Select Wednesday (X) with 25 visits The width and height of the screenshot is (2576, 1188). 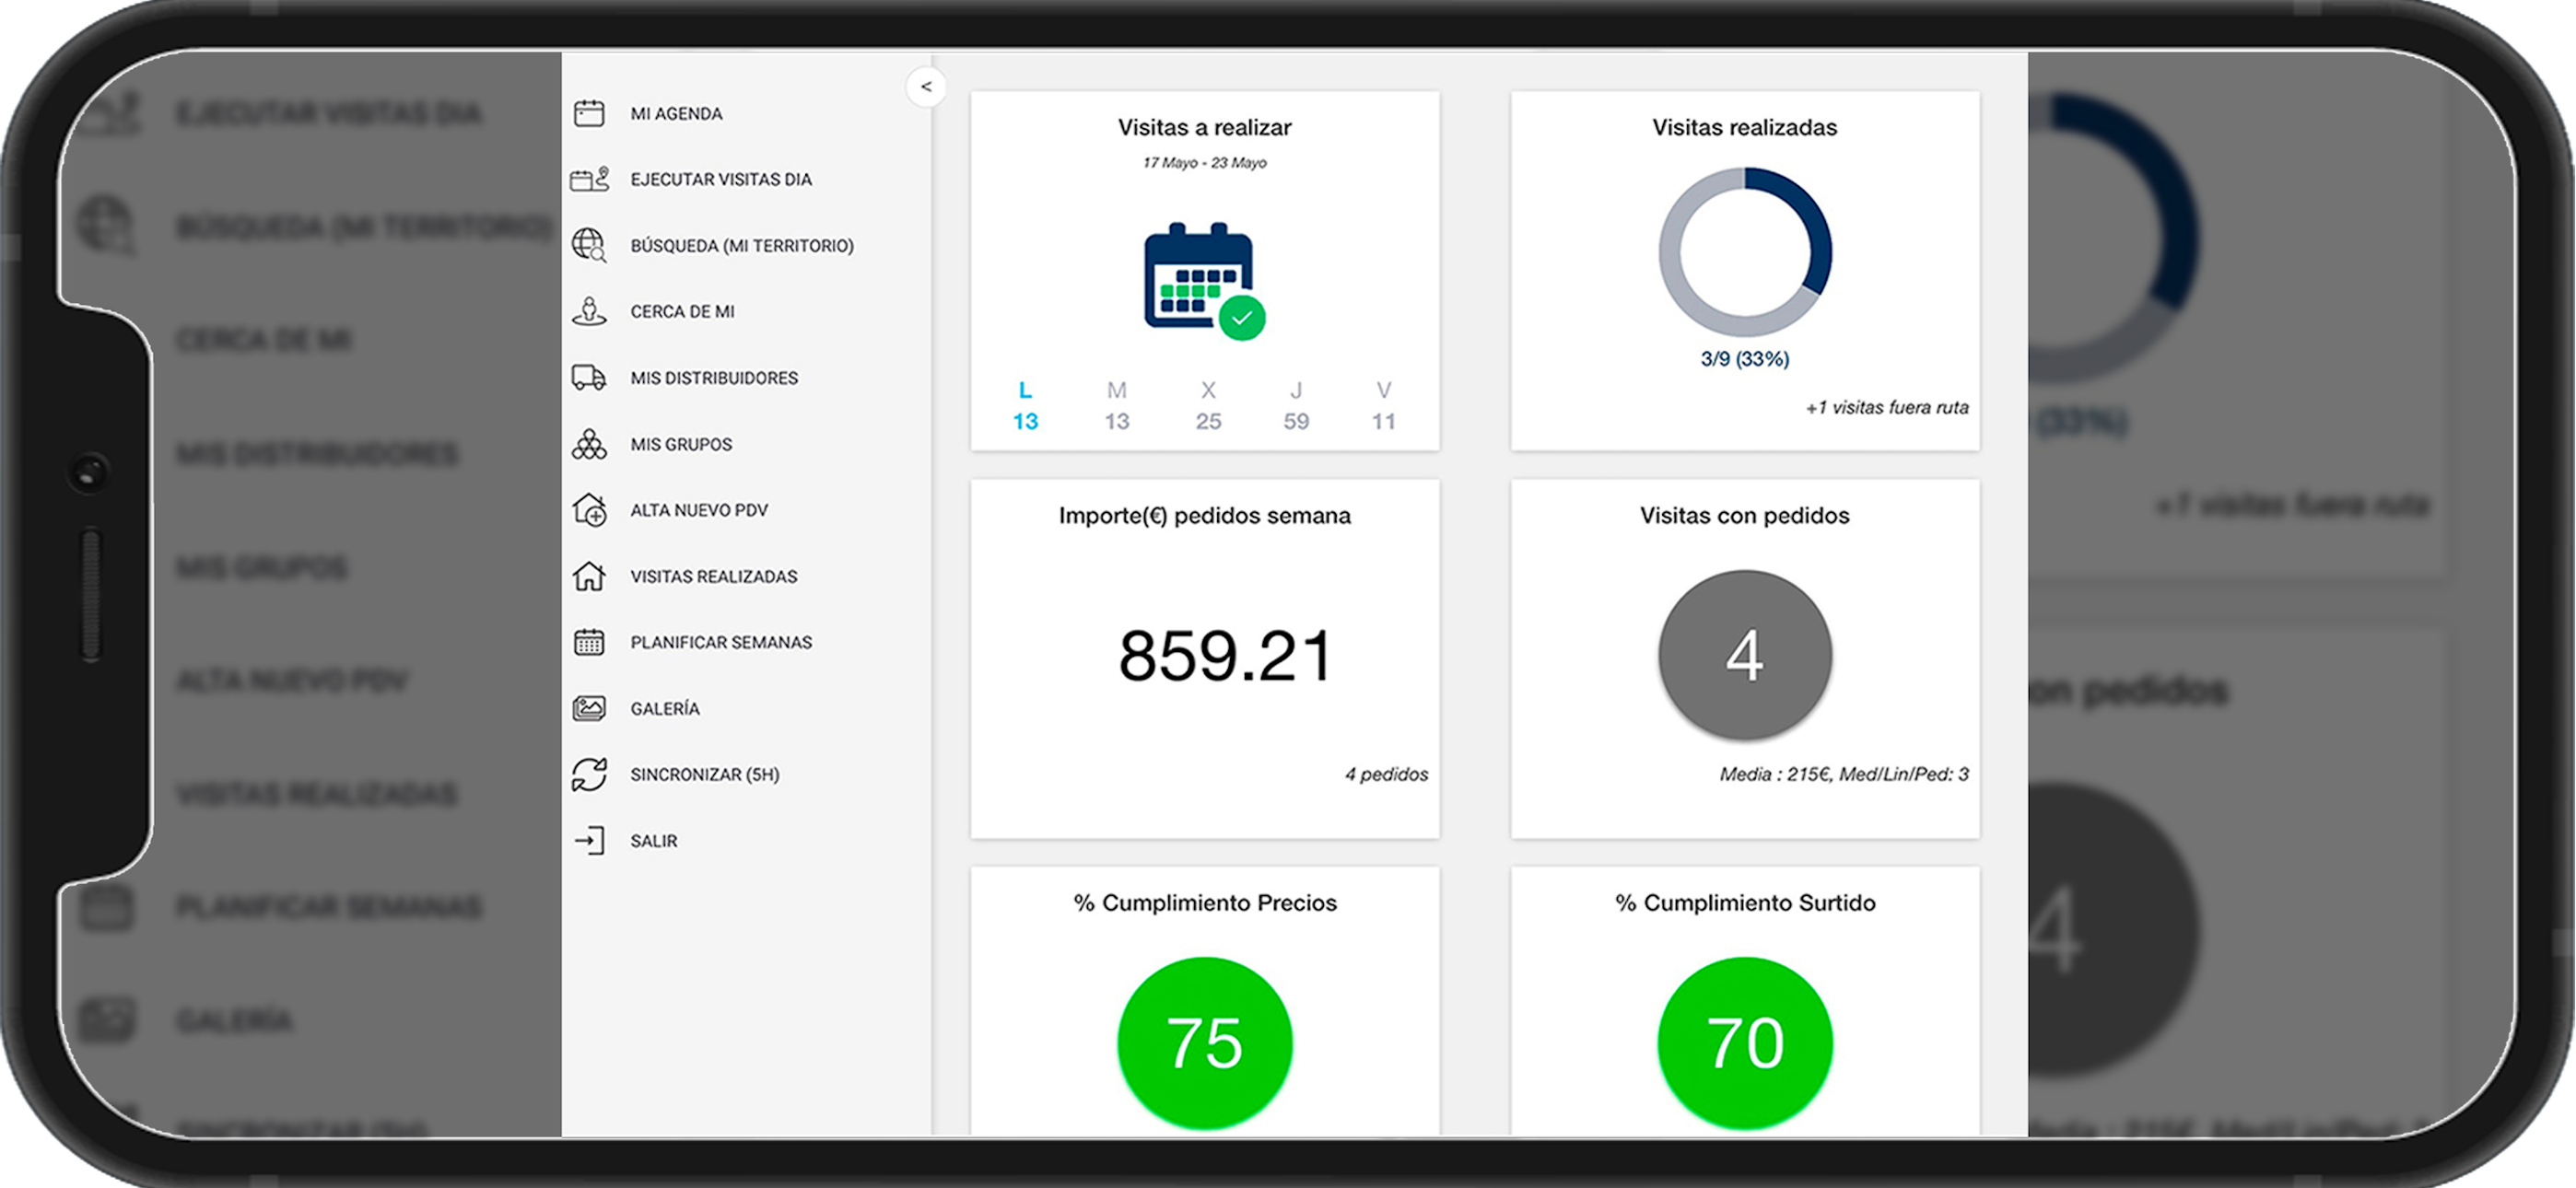(x=1208, y=406)
